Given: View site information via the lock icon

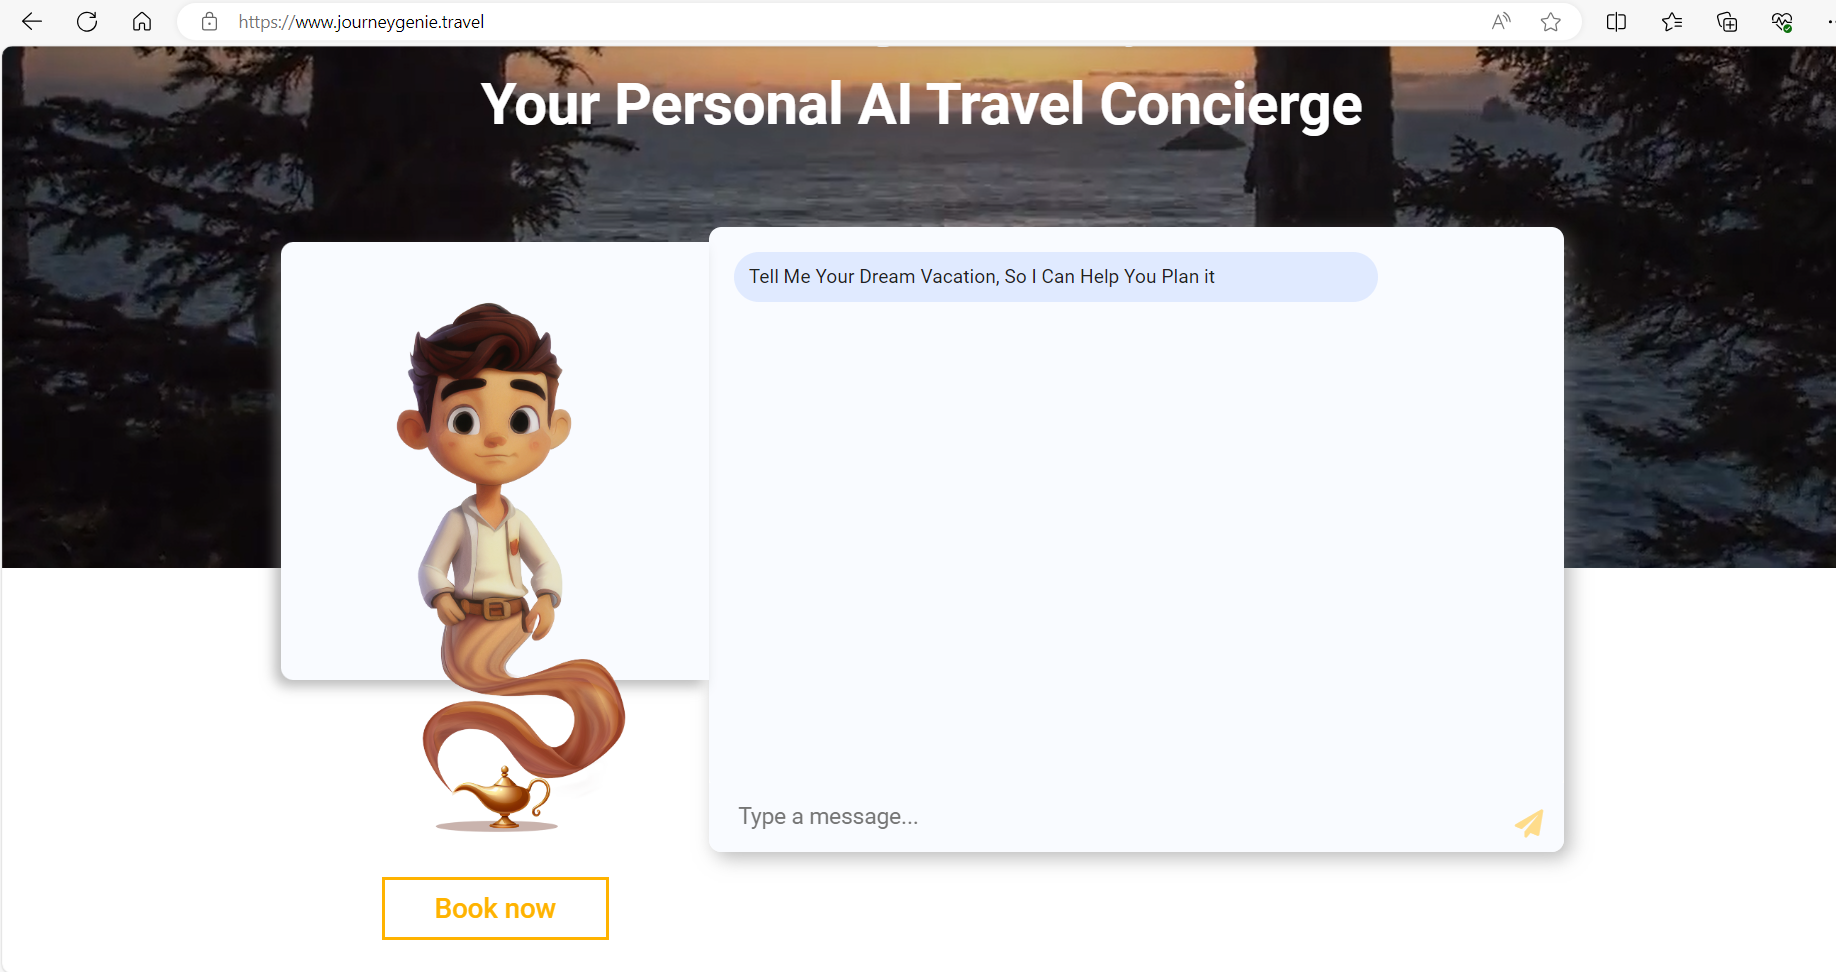Looking at the screenshot, I should (209, 22).
